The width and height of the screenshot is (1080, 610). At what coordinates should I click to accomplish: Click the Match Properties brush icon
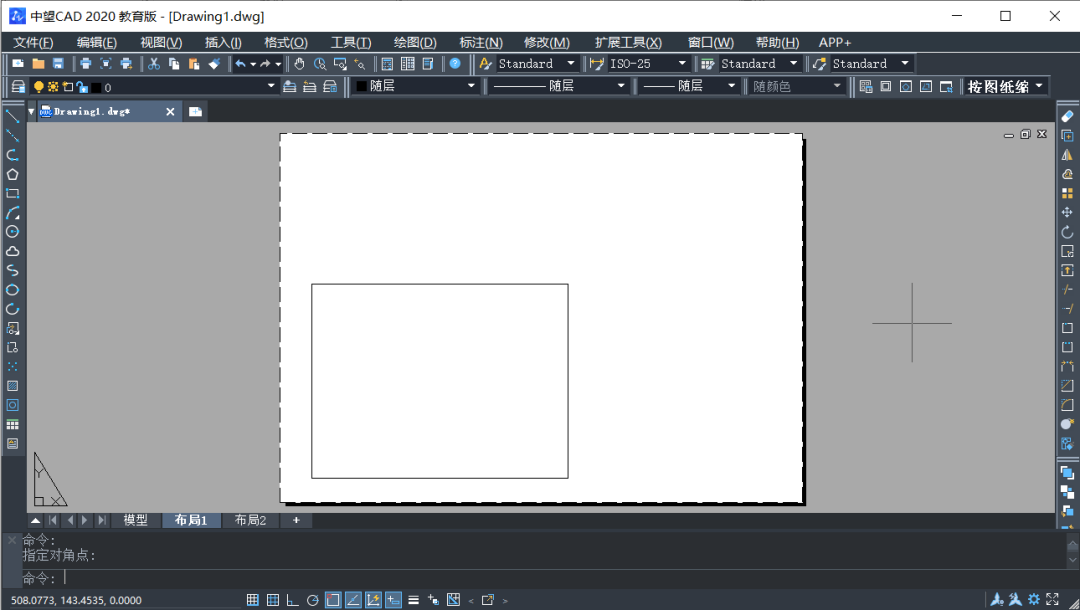(x=214, y=63)
